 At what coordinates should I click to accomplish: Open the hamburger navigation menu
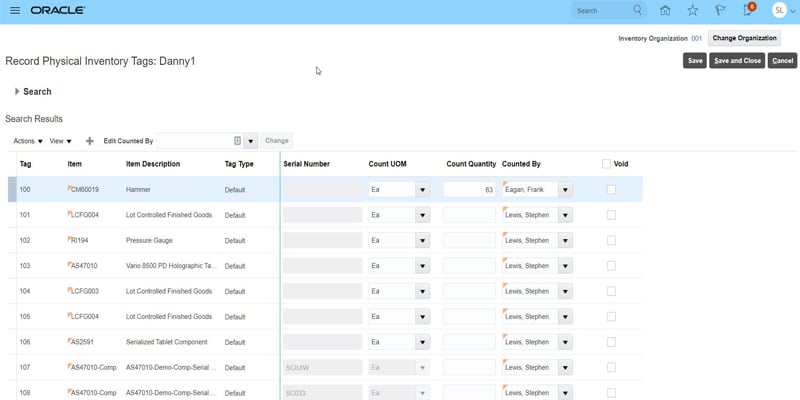14,10
